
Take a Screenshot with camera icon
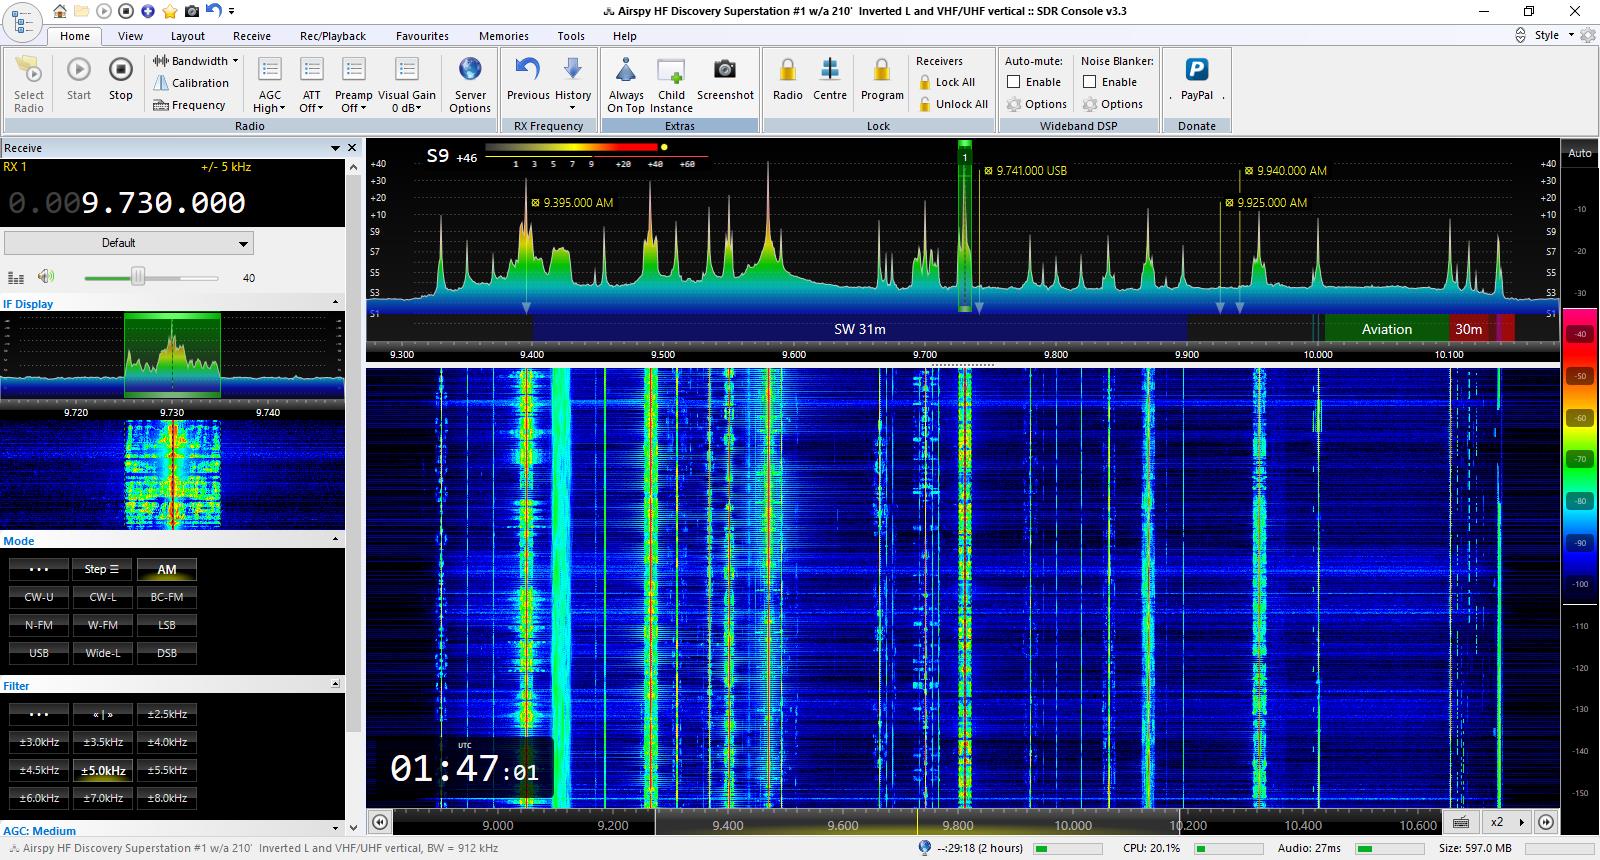724,71
